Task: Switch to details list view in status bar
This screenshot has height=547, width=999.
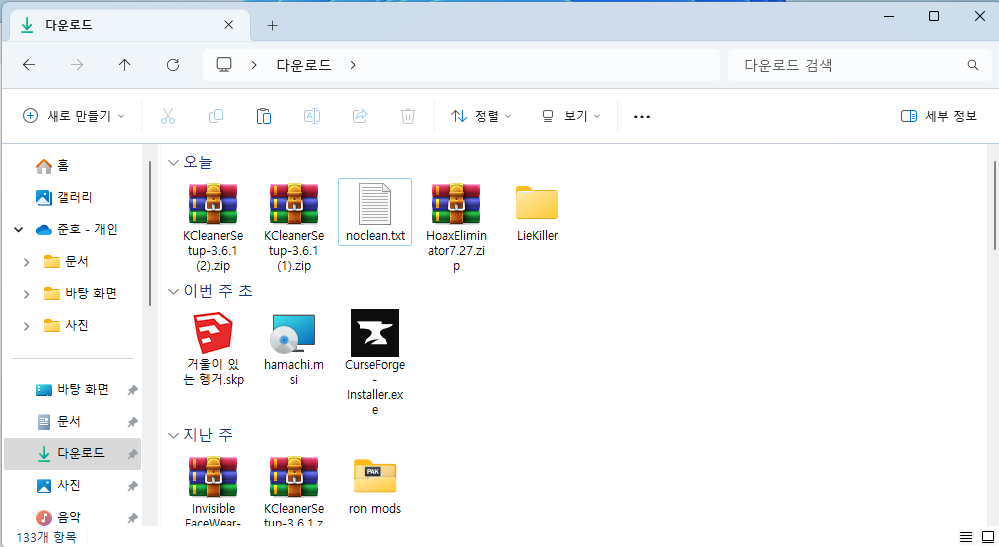Action: point(965,537)
